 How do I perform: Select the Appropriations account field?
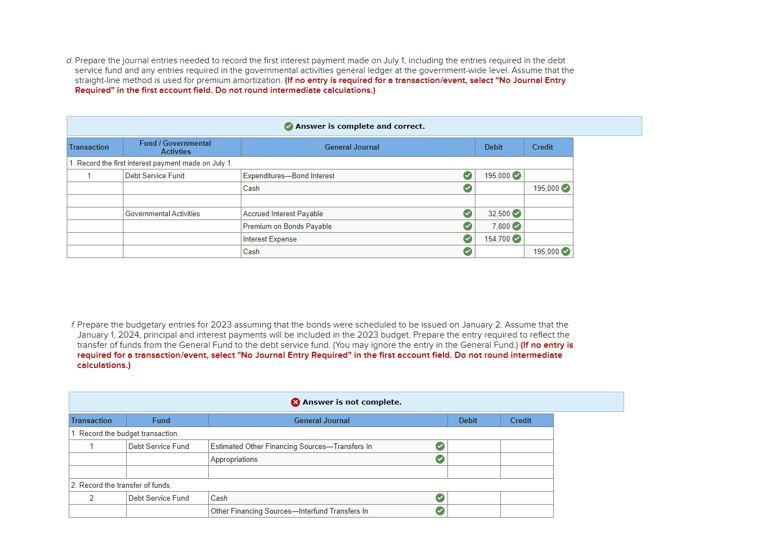point(328,459)
